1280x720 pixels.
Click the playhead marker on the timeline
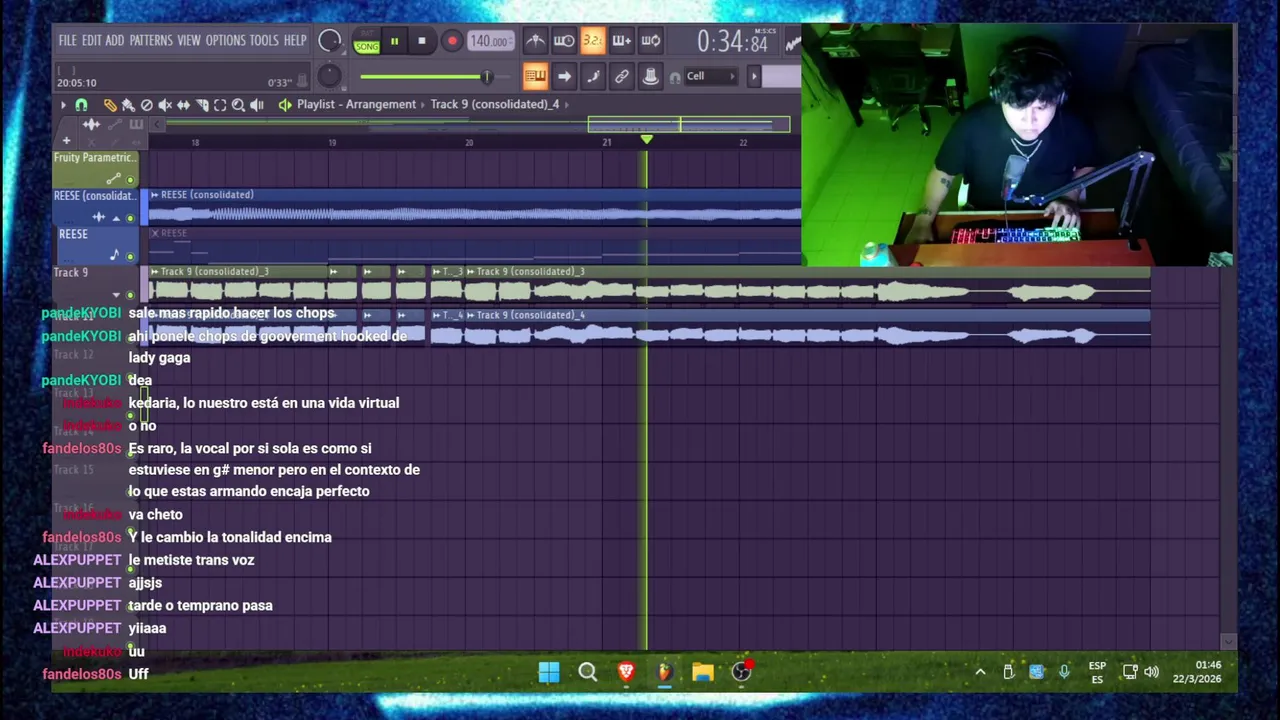[x=646, y=140]
